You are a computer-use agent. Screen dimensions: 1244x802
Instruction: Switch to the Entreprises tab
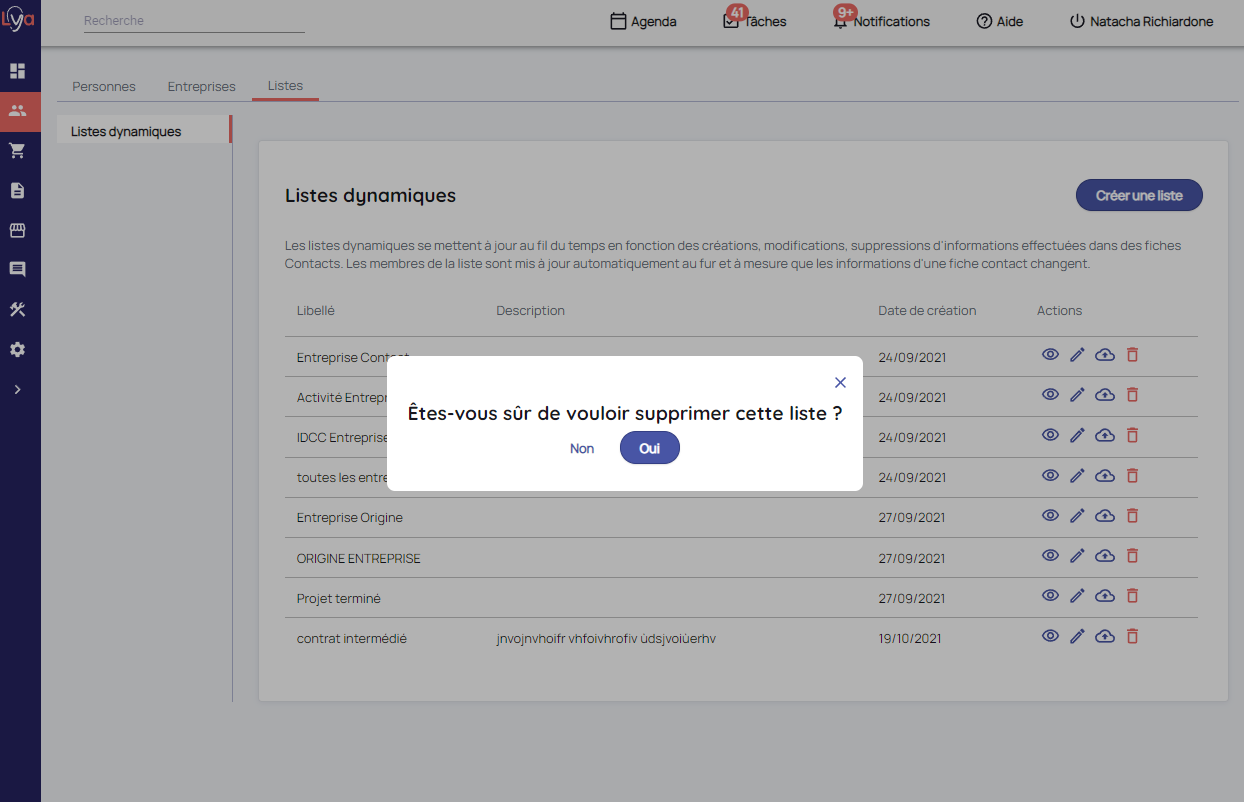[201, 86]
